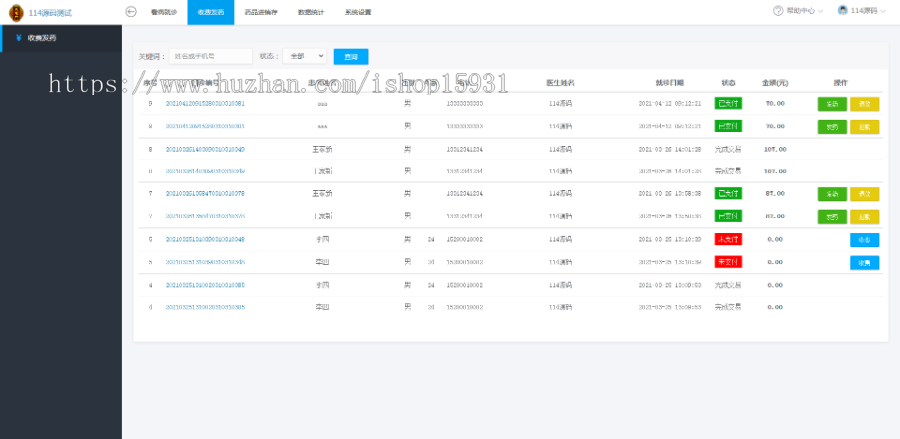
Task: Expand the 114源码 user menu arrow
Action: 883,11
